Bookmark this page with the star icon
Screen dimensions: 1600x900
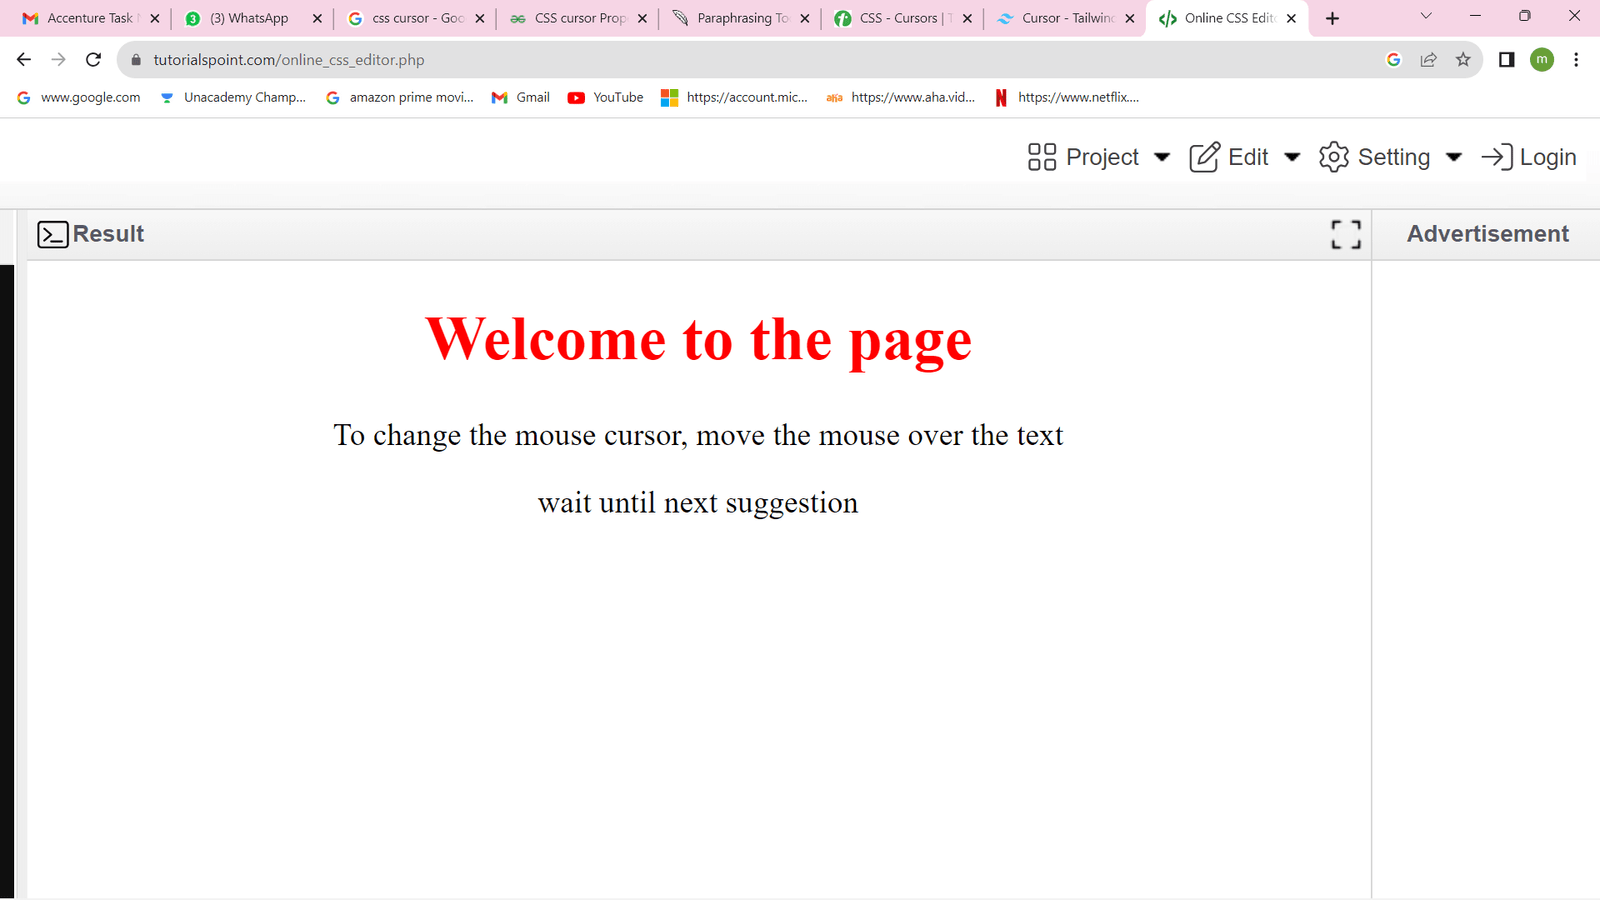pos(1463,59)
